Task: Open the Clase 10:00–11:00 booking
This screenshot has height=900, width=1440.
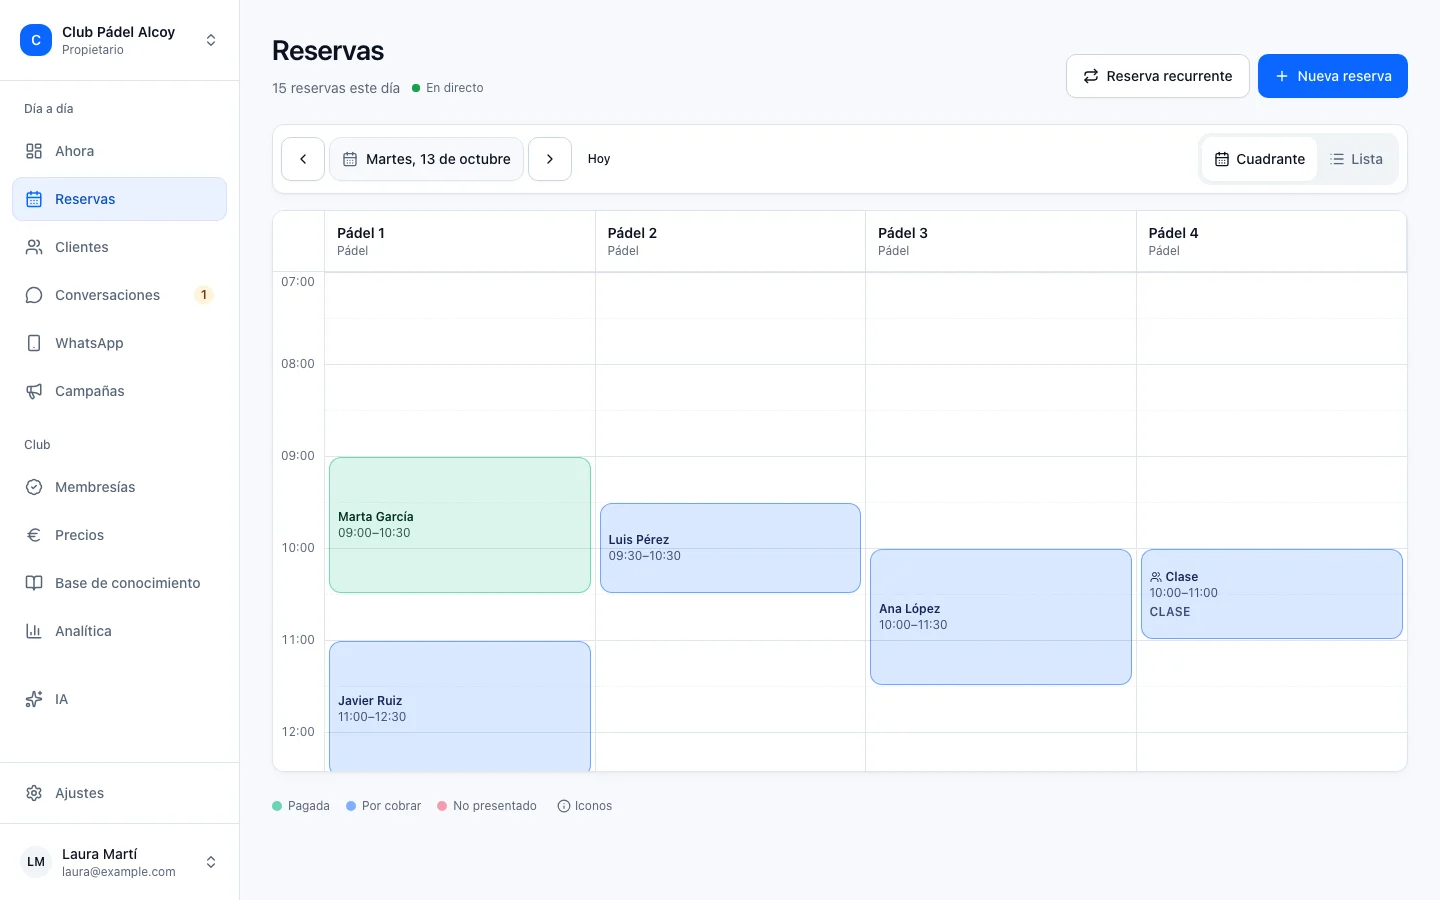Action: tap(1272, 594)
